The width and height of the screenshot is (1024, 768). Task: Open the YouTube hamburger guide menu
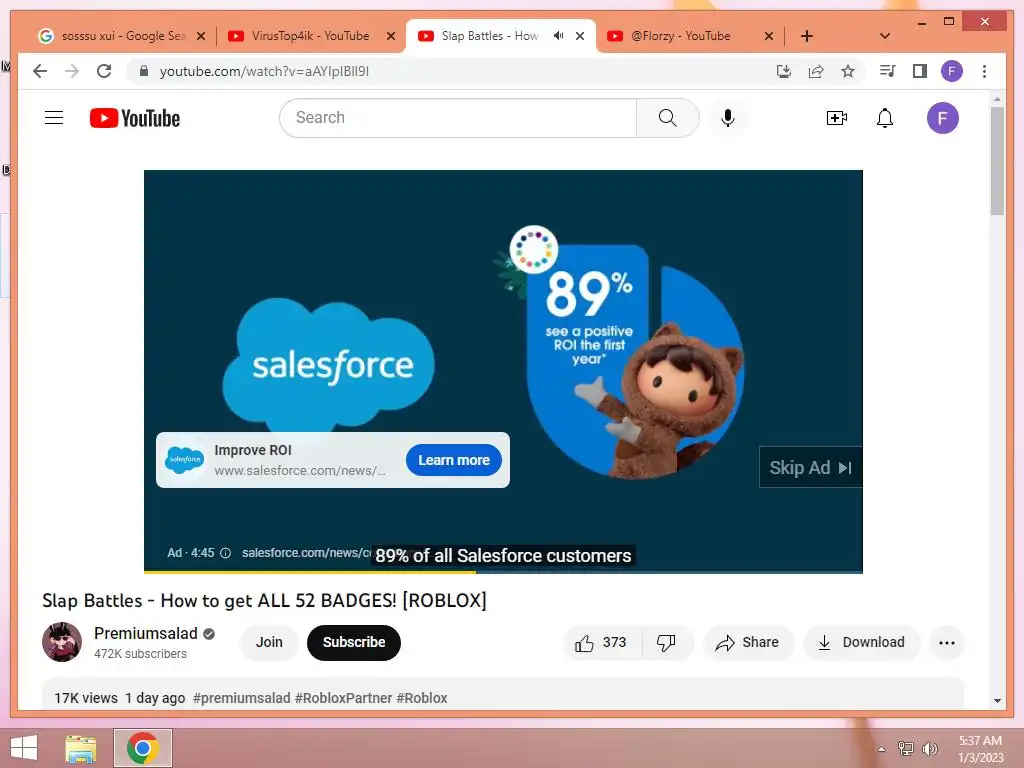click(x=54, y=118)
